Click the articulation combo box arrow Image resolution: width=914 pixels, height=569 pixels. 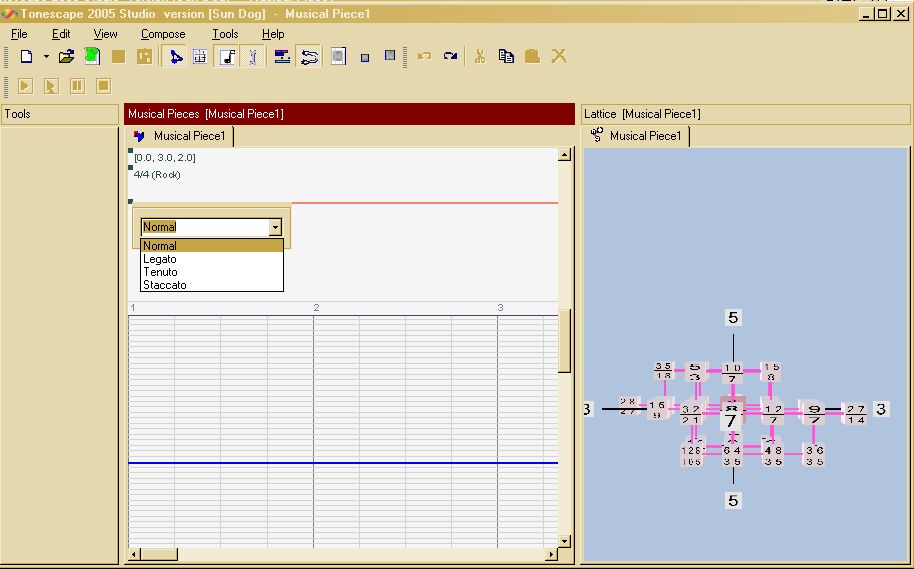coord(275,227)
